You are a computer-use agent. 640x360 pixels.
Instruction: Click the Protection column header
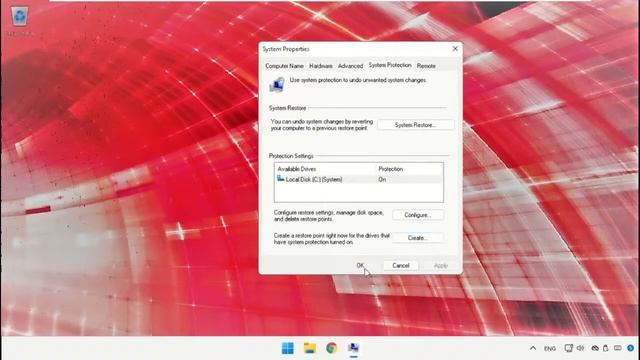tap(409, 169)
